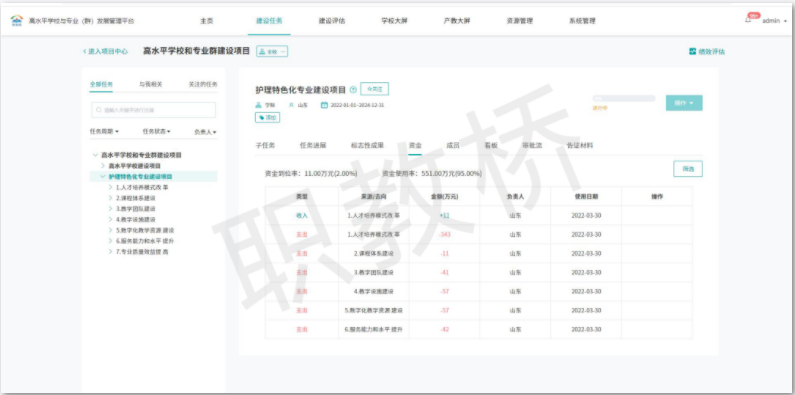Focus the task keyword search field

pos(154,110)
